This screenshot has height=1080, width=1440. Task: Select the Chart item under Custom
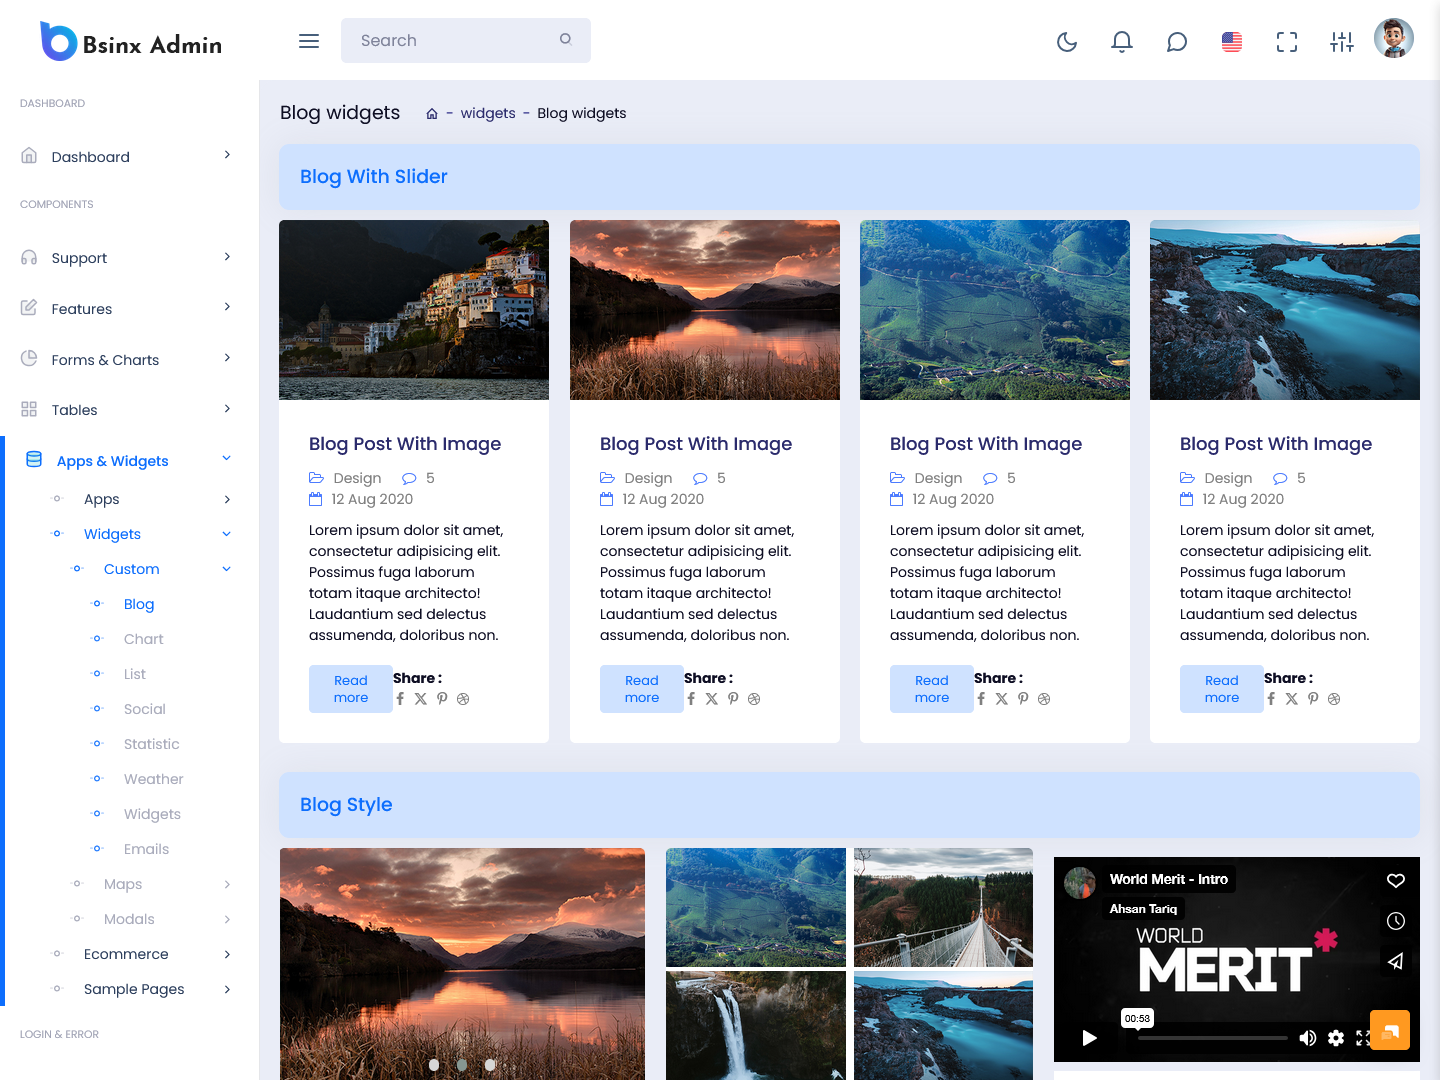click(x=144, y=639)
